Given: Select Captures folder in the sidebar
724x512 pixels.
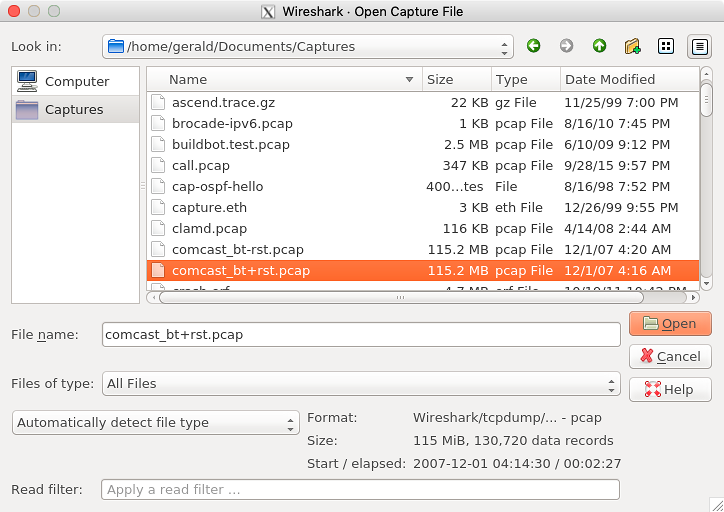Looking at the screenshot, I should tap(76, 109).
